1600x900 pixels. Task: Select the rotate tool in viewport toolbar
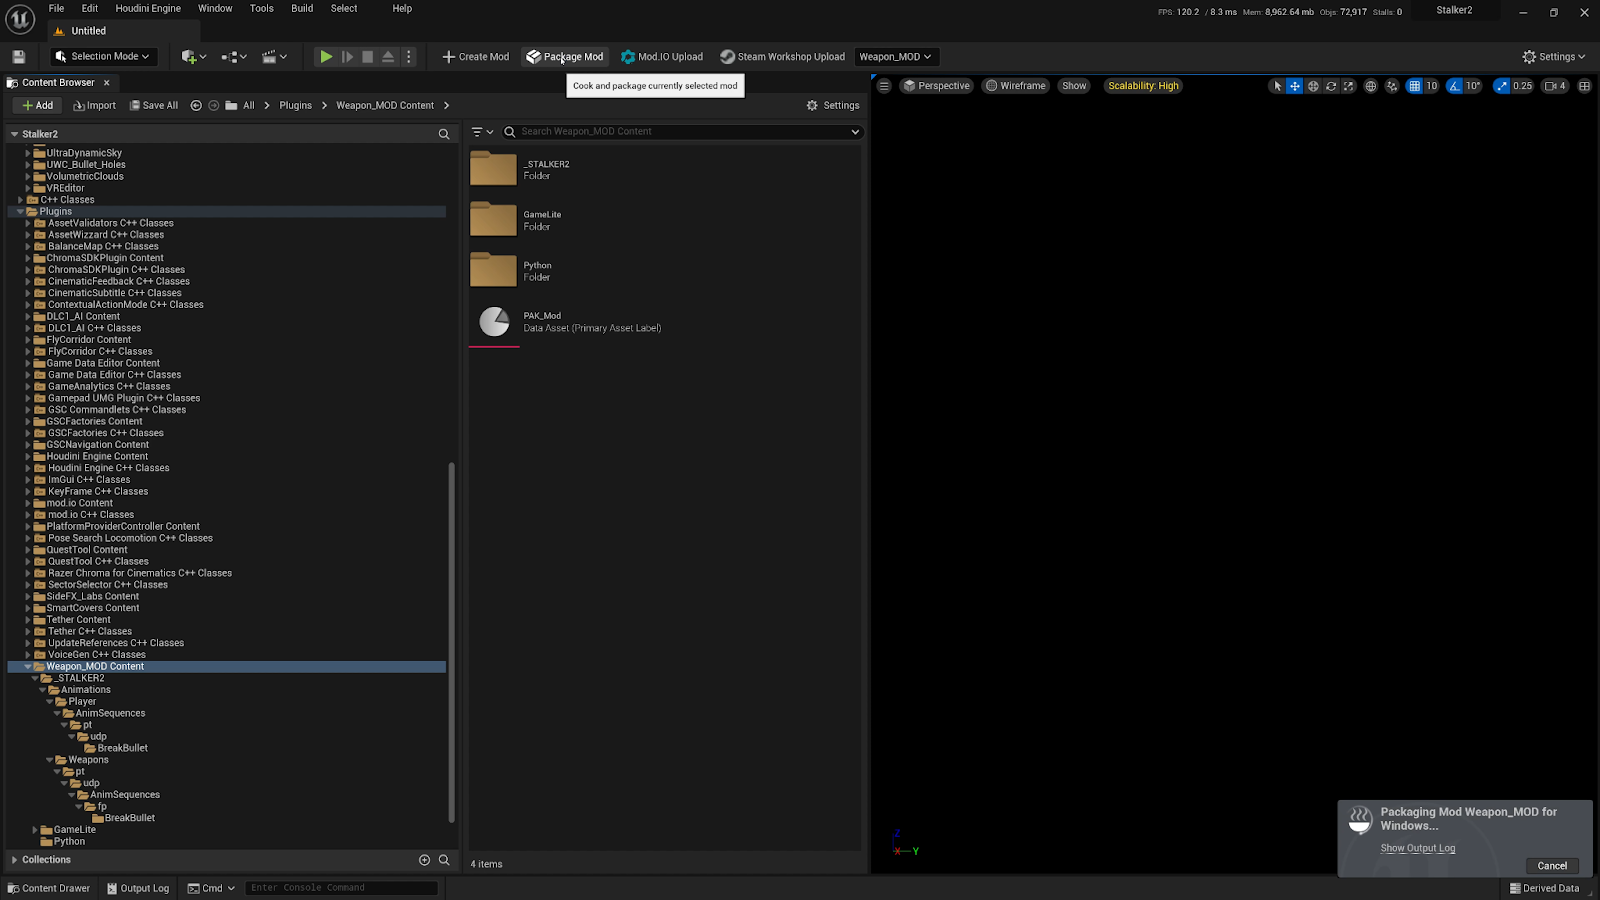click(x=1331, y=86)
